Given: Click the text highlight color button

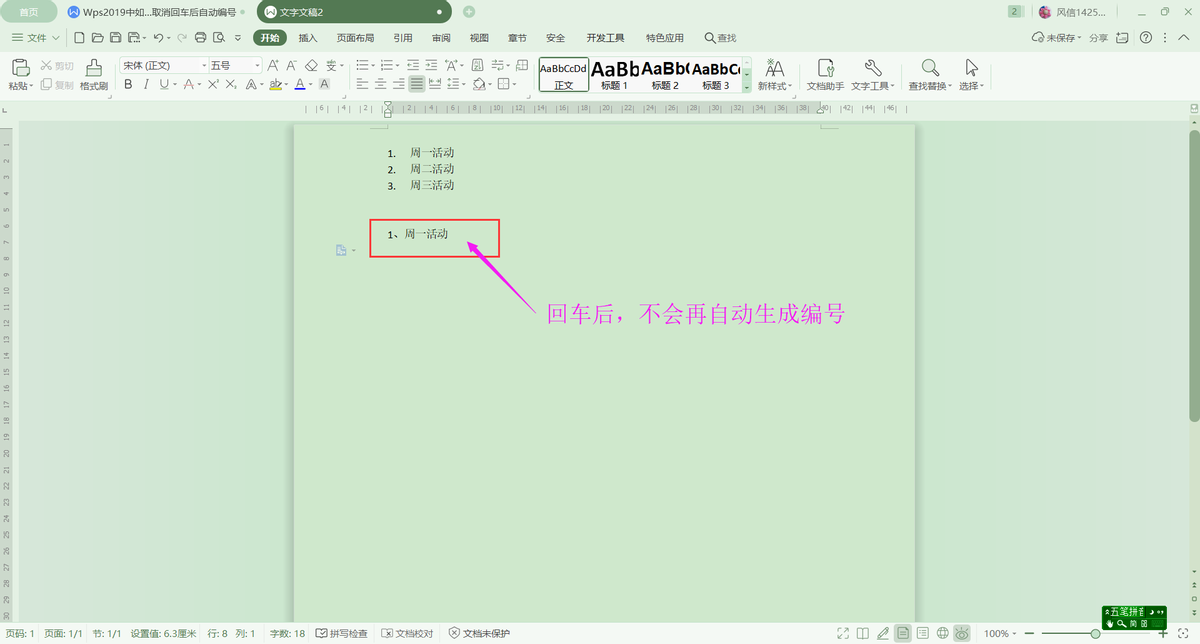Looking at the screenshot, I should click(x=274, y=85).
